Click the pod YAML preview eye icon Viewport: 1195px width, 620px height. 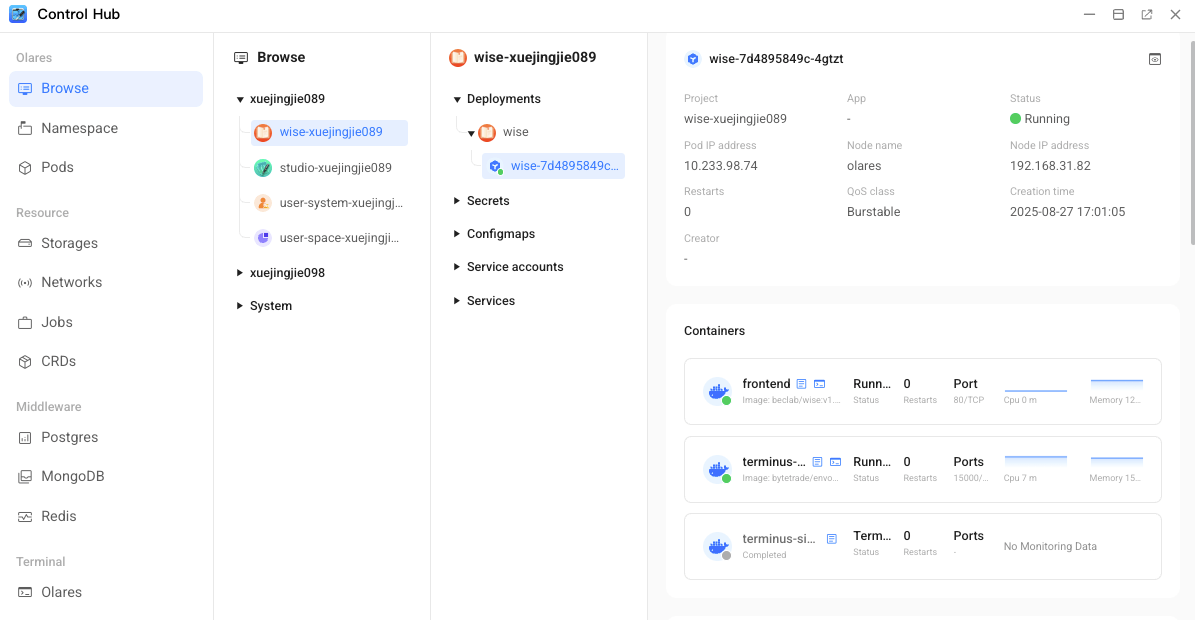point(1155,59)
